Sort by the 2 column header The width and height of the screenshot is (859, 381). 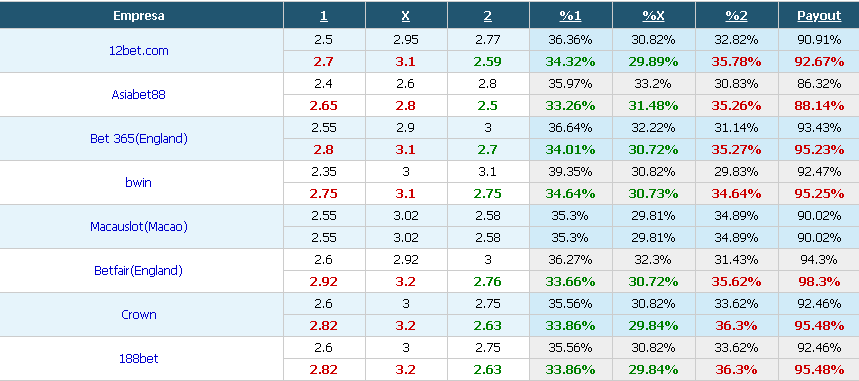tap(488, 16)
